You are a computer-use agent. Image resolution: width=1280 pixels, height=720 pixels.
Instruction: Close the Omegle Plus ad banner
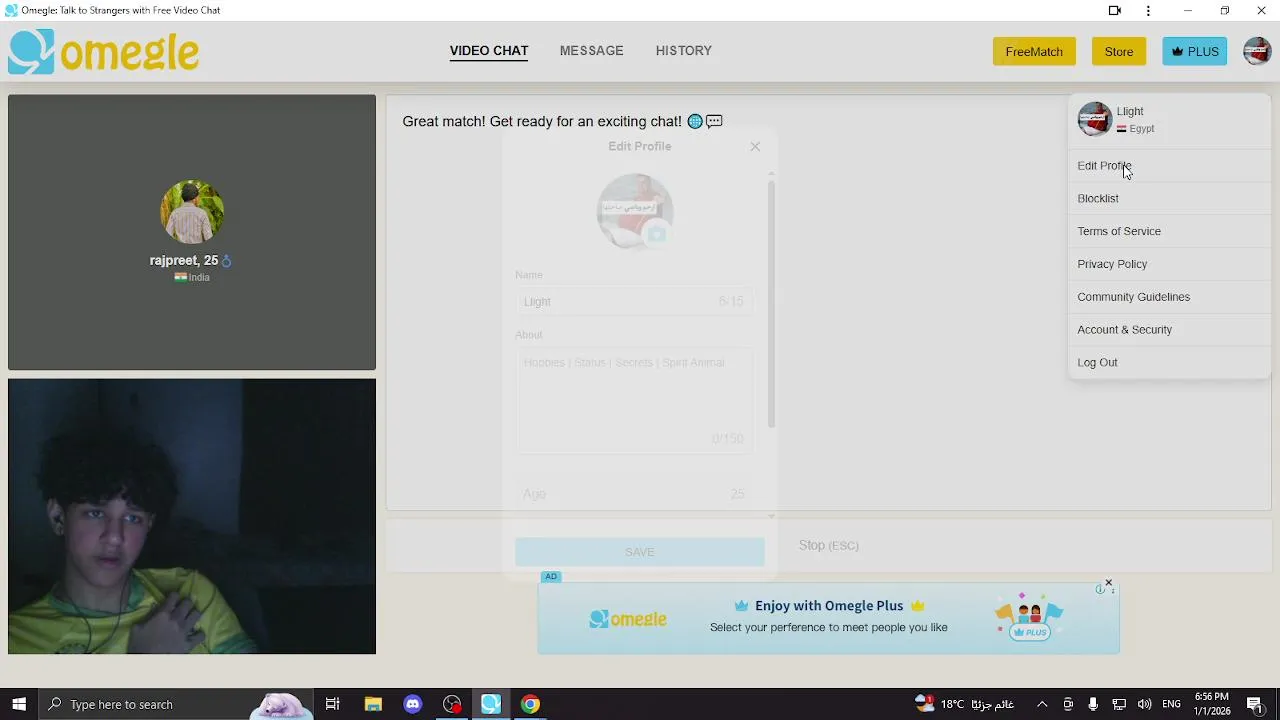click(1108, 582)
